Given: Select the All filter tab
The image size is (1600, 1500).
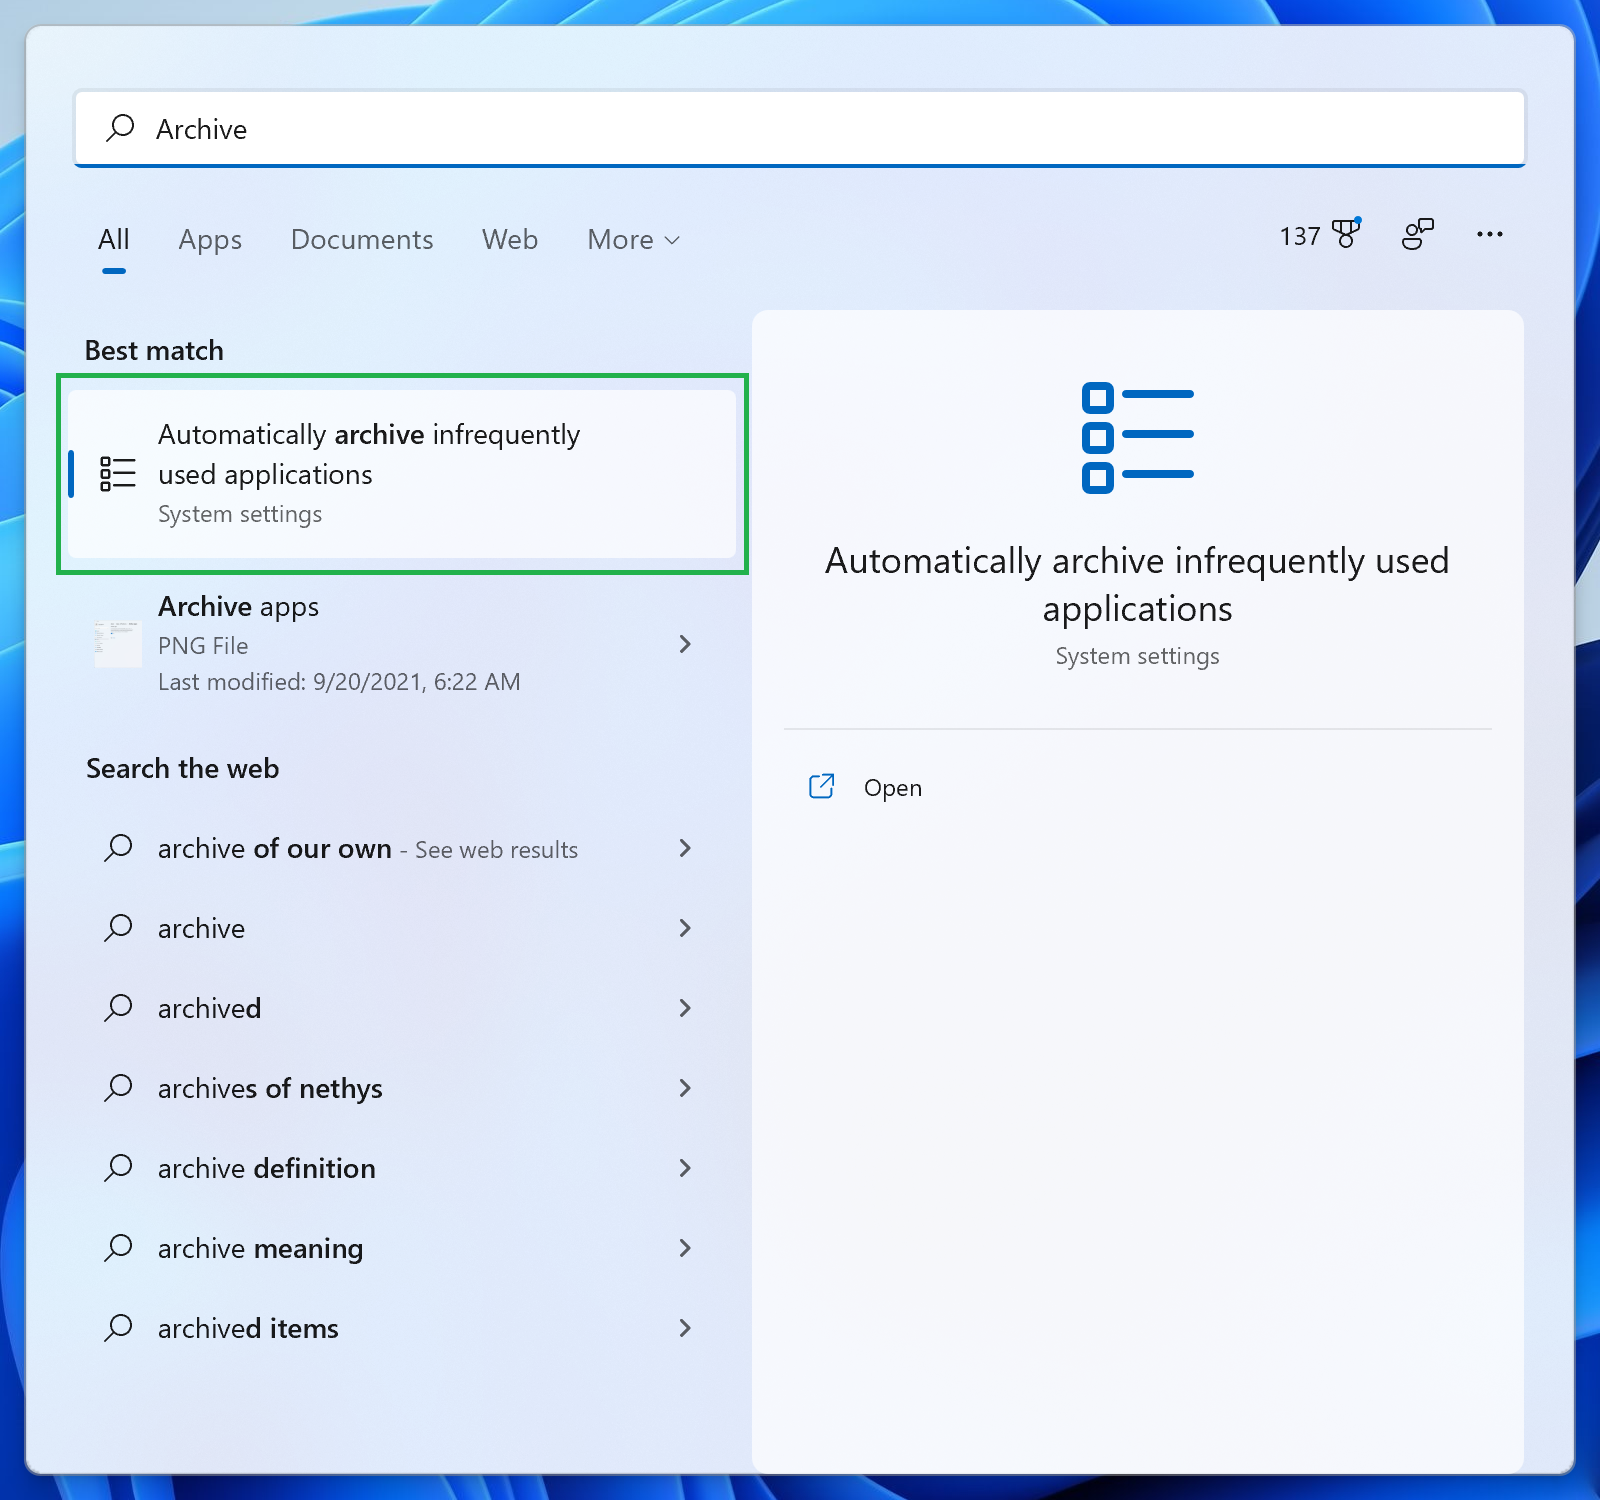Looking at the screenshot, I should 114,240.
